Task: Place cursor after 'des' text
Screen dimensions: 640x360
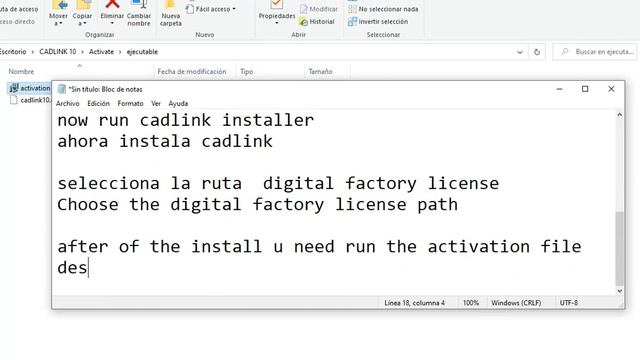Action: click(88, 268)
